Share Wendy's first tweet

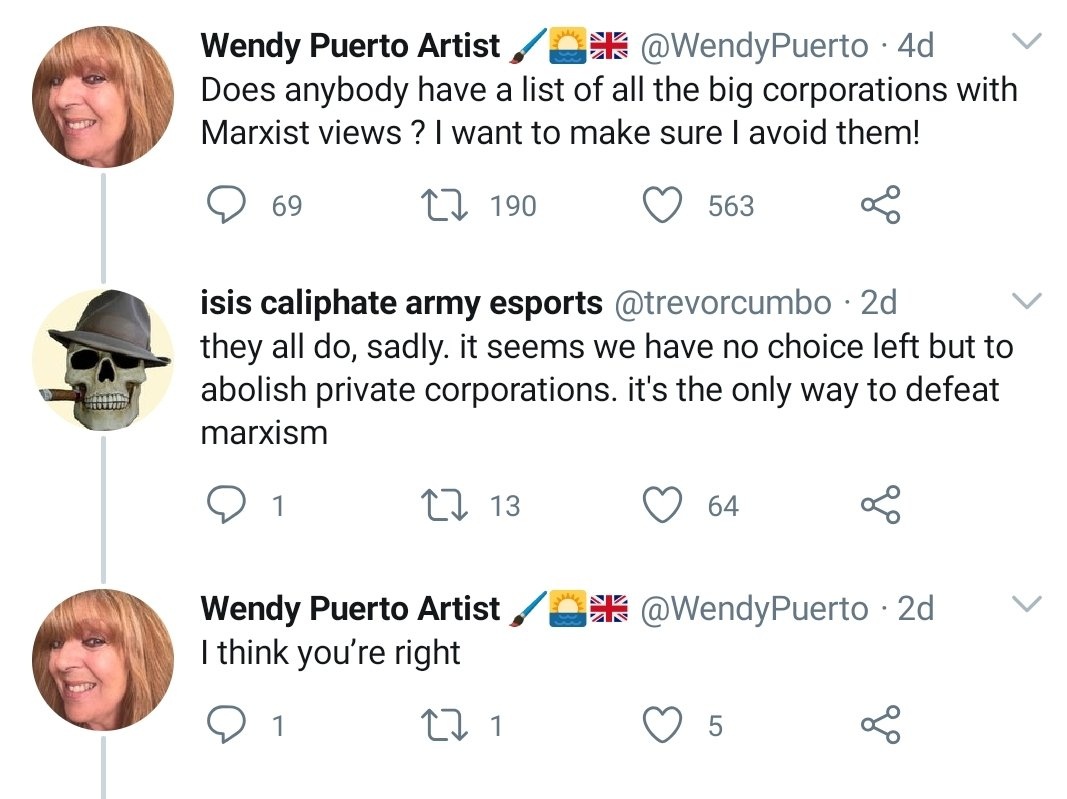880,205
